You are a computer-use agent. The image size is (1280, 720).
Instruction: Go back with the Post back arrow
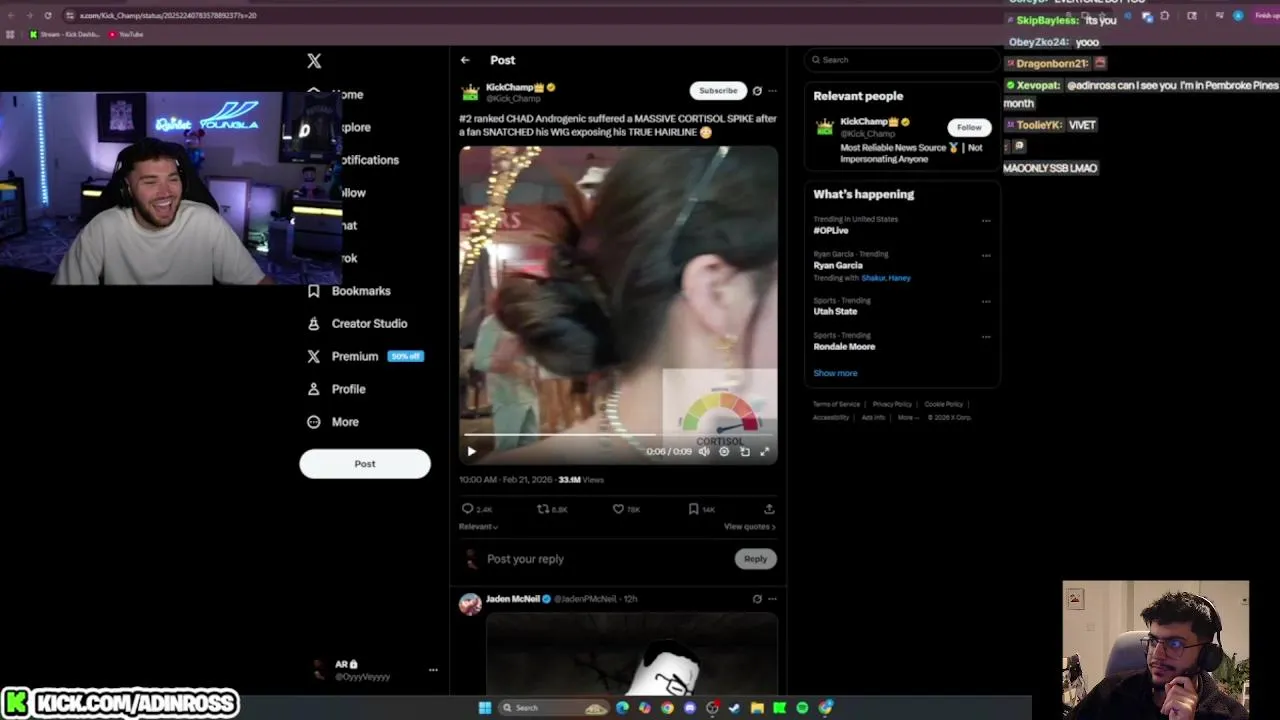465,60
